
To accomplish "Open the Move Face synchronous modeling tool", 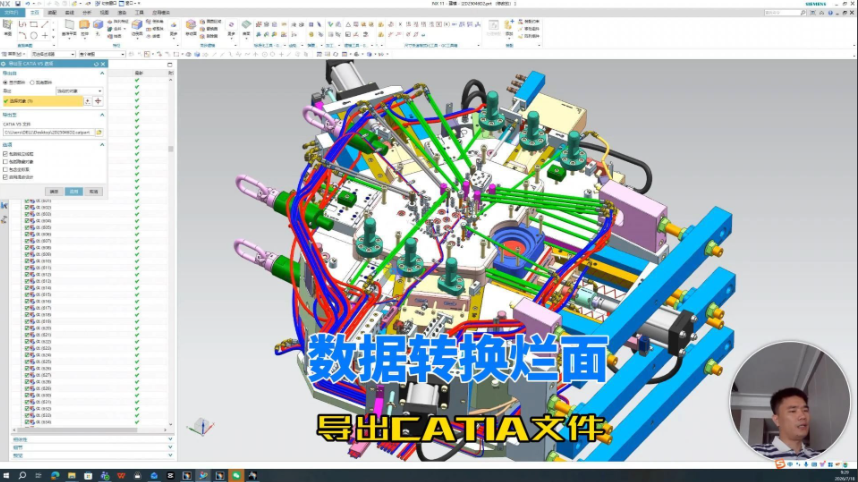I will (190, 27).
